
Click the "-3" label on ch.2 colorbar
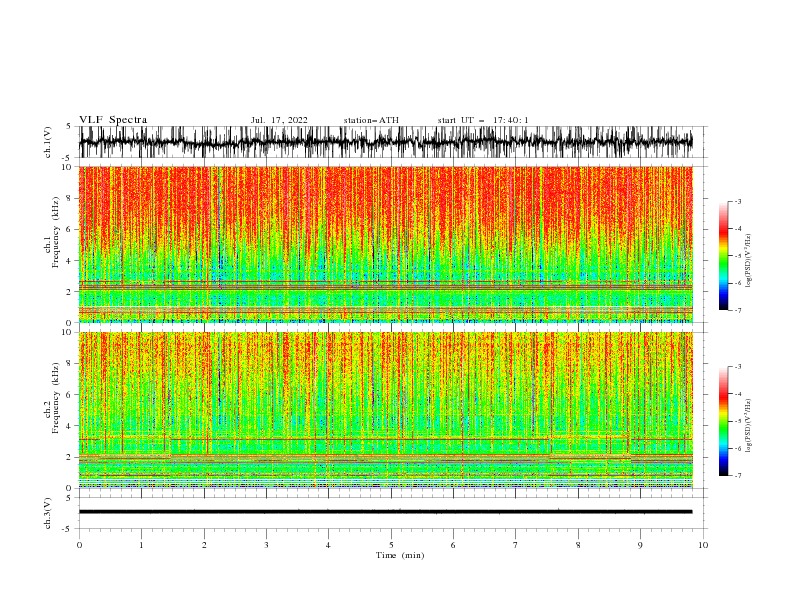coord(737,367)
